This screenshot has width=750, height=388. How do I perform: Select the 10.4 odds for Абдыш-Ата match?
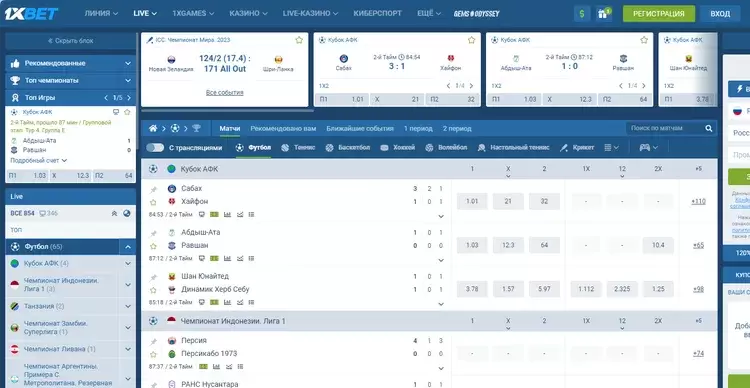click(658, 245)
